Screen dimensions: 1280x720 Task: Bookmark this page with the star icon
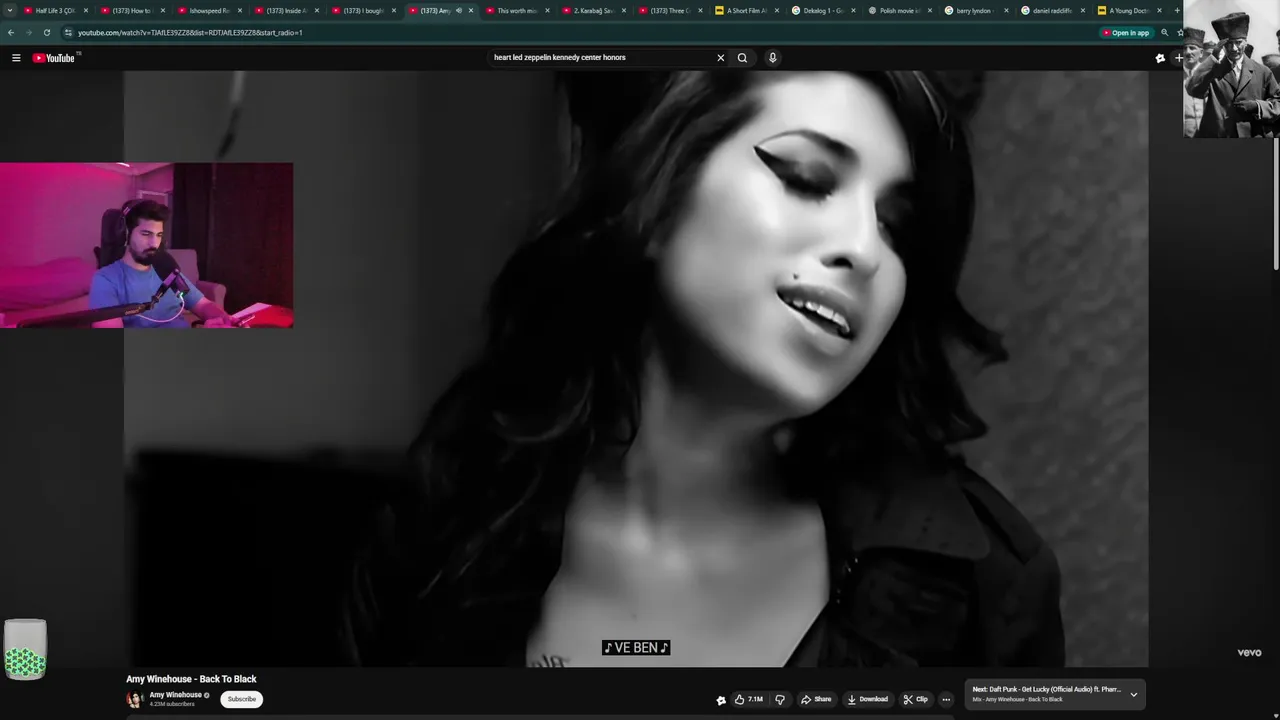(x=1179, y=32)
